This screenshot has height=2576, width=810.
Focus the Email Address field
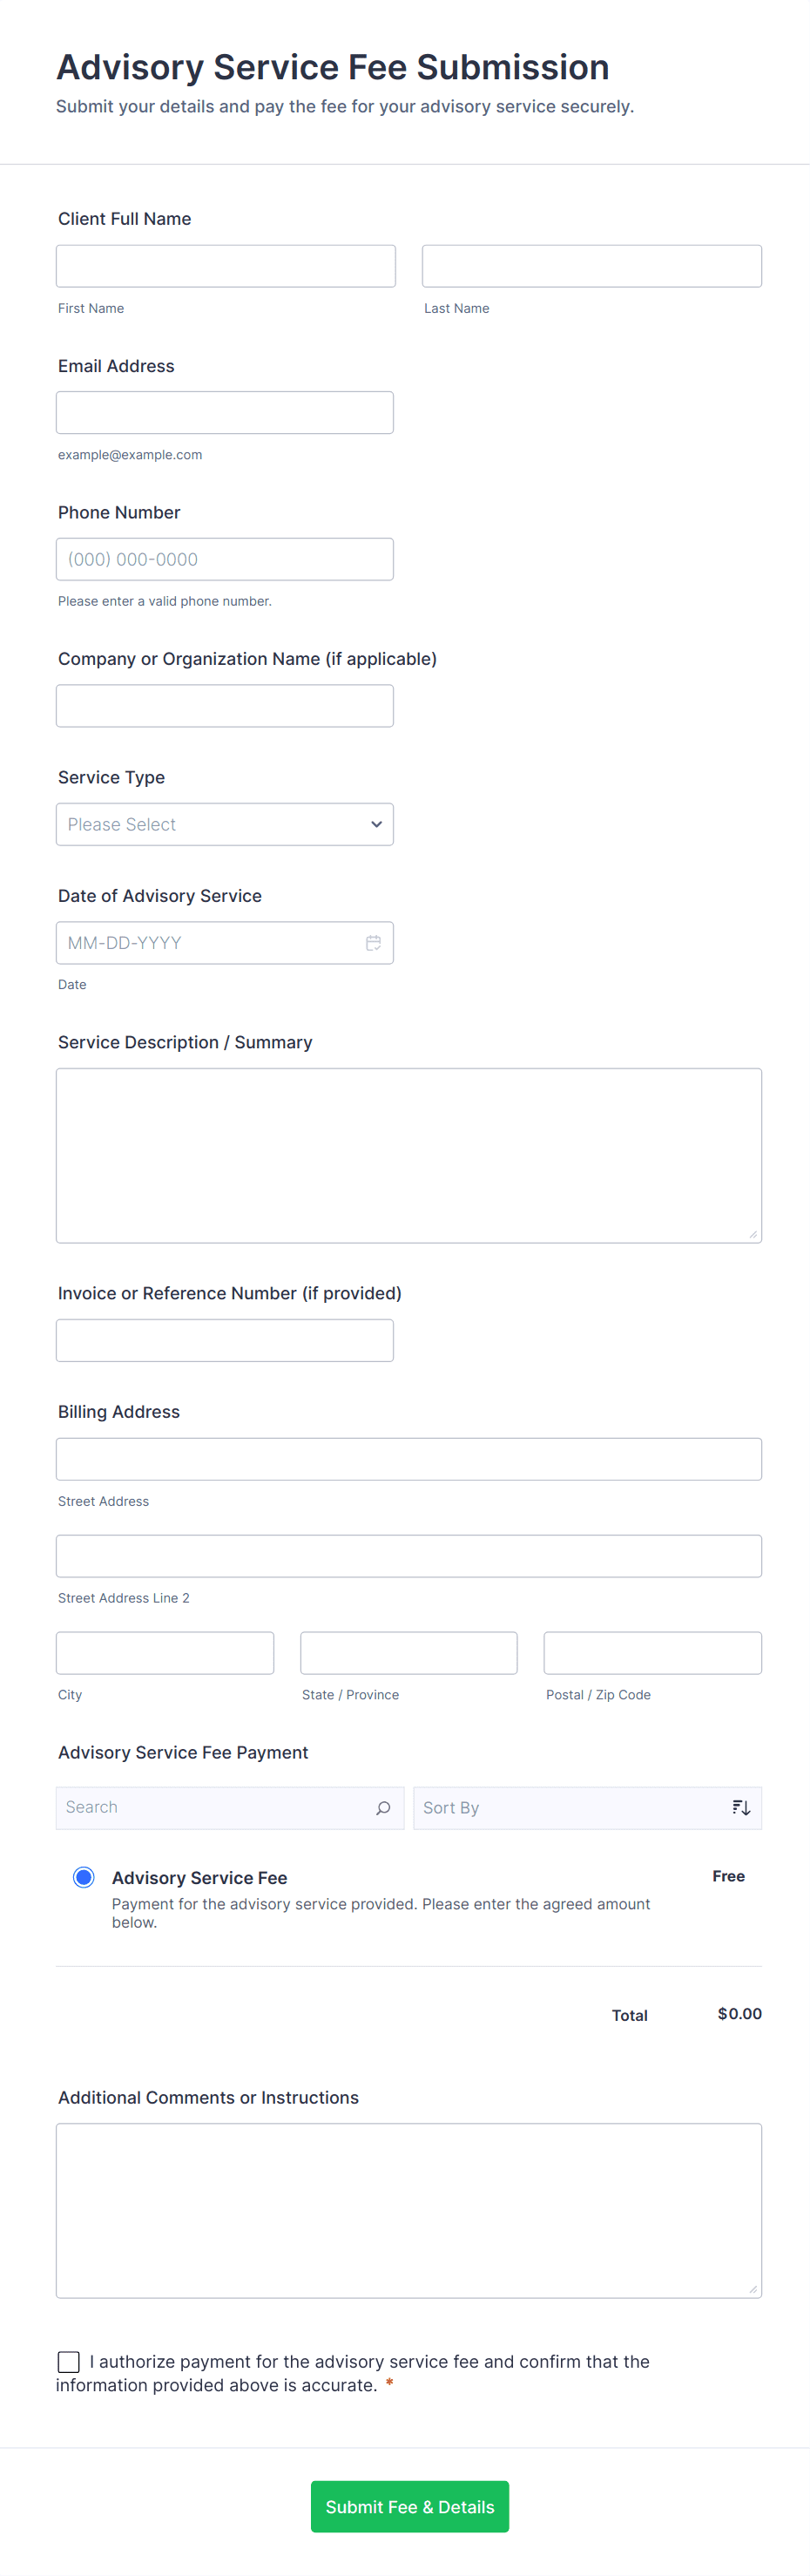pyautogui.click(x=225, y=413)
